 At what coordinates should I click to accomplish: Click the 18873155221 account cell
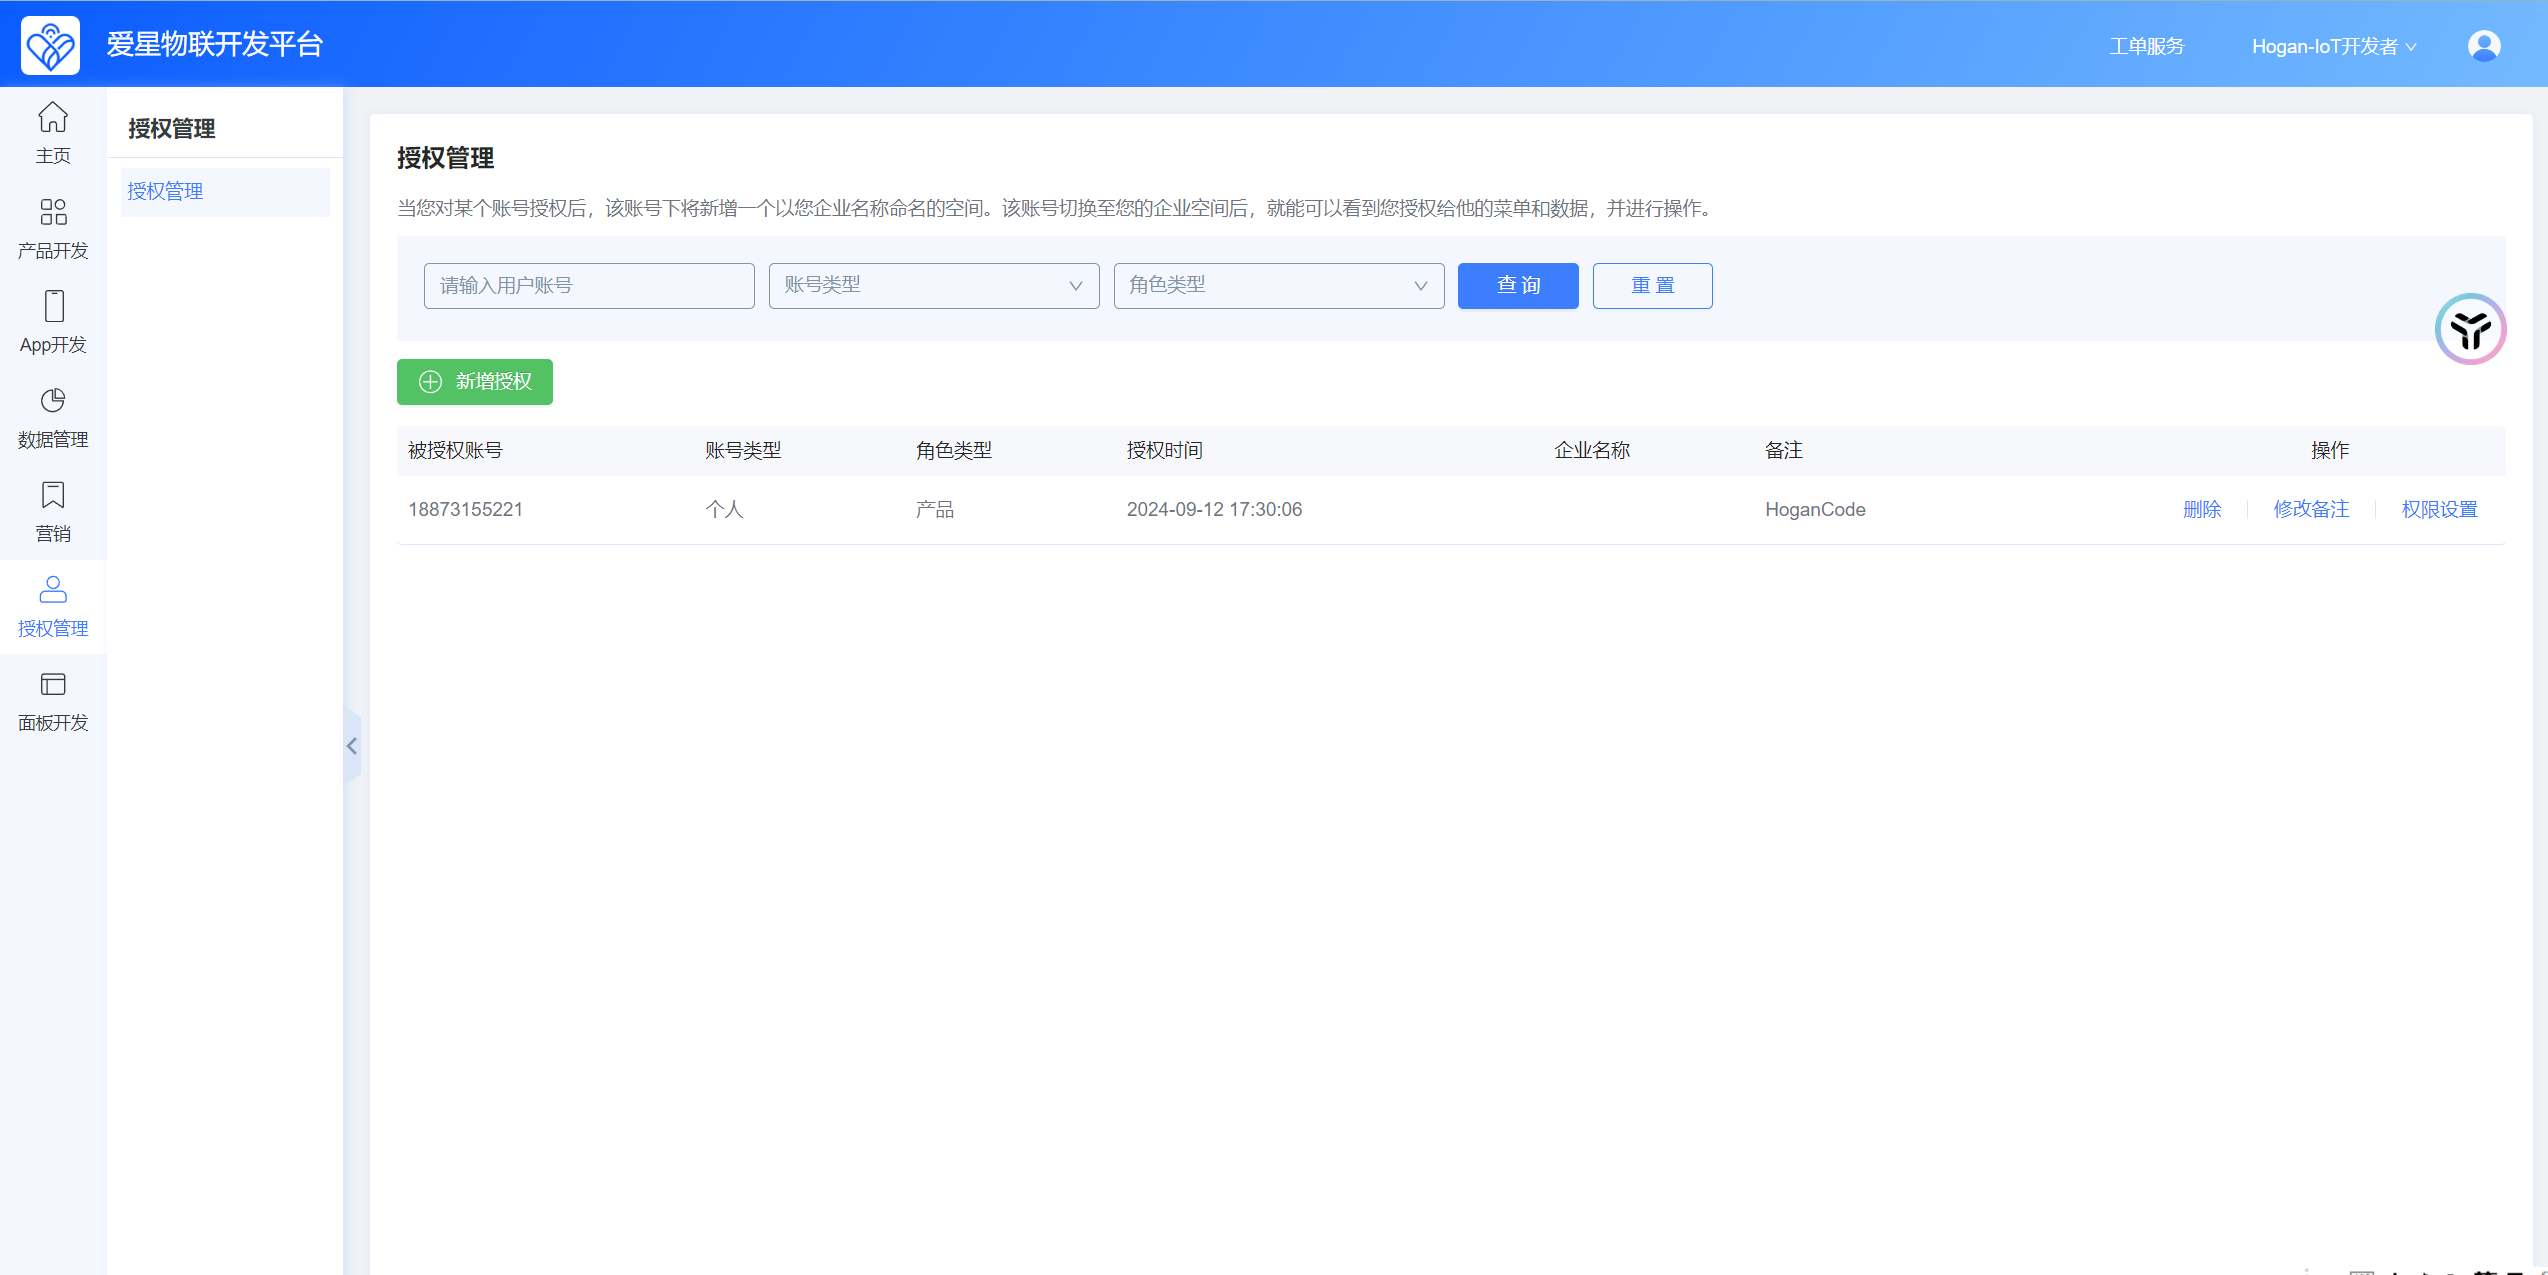466,509
